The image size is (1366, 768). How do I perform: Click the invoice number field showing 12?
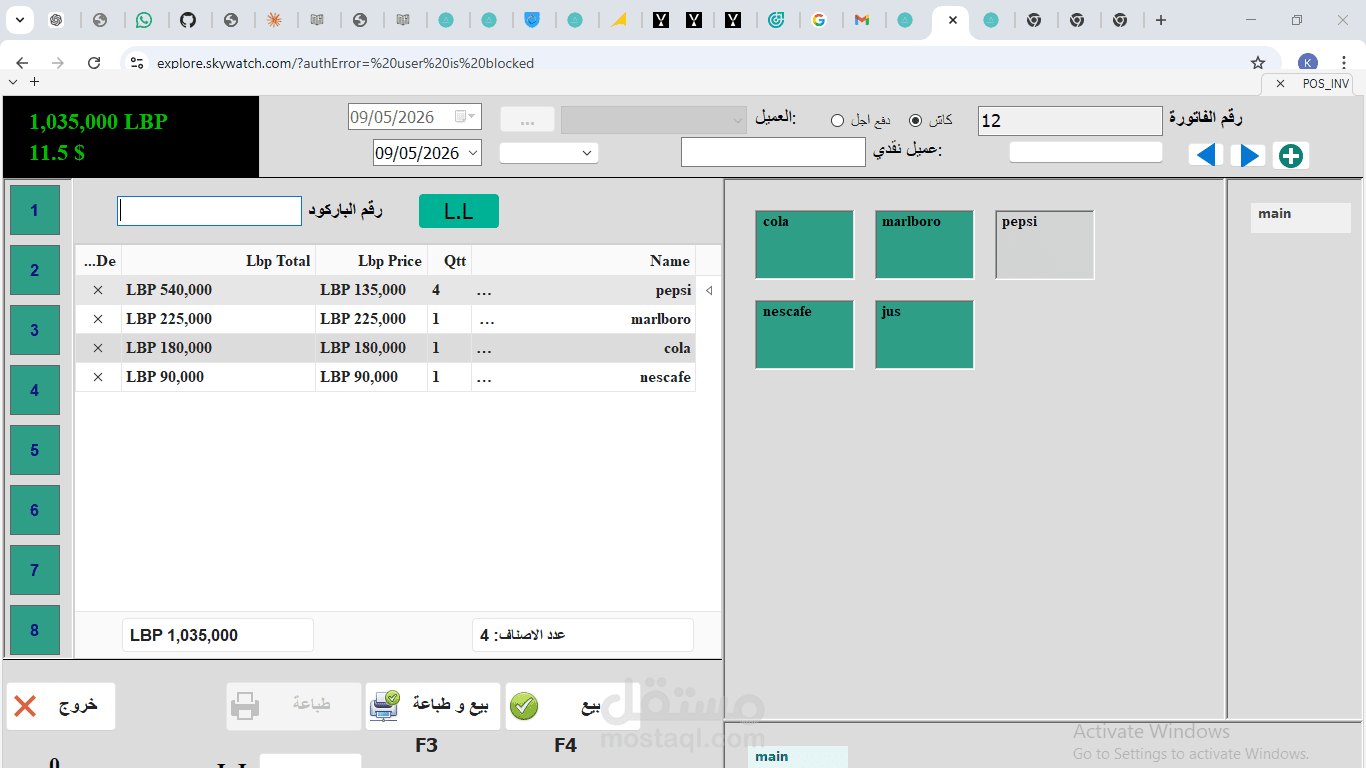pyautogui.click(x=1070, y=121)
